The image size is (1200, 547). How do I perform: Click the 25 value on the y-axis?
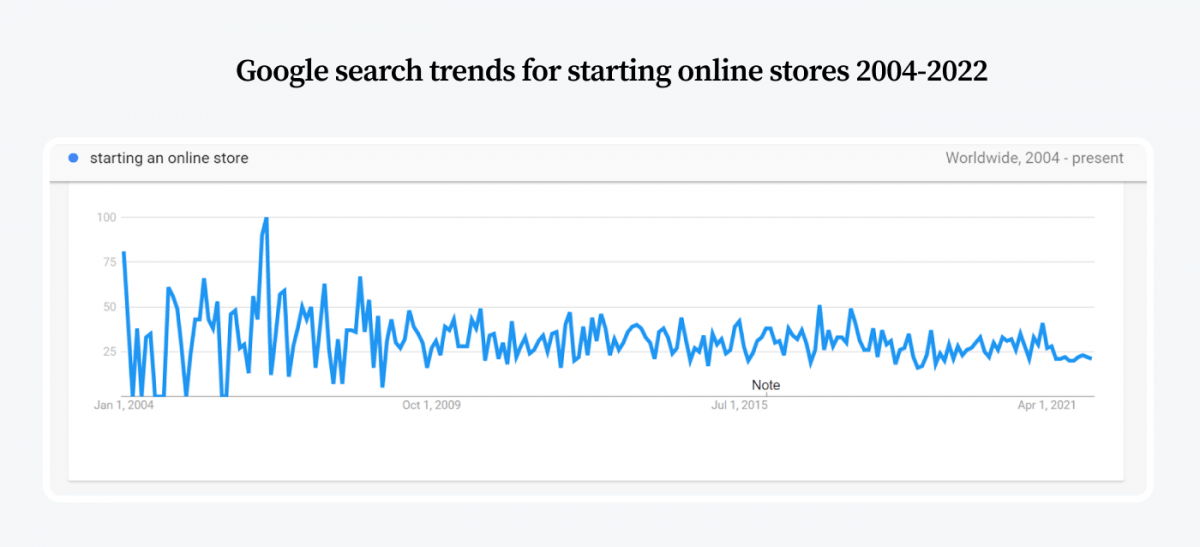[x=109, y=352]
